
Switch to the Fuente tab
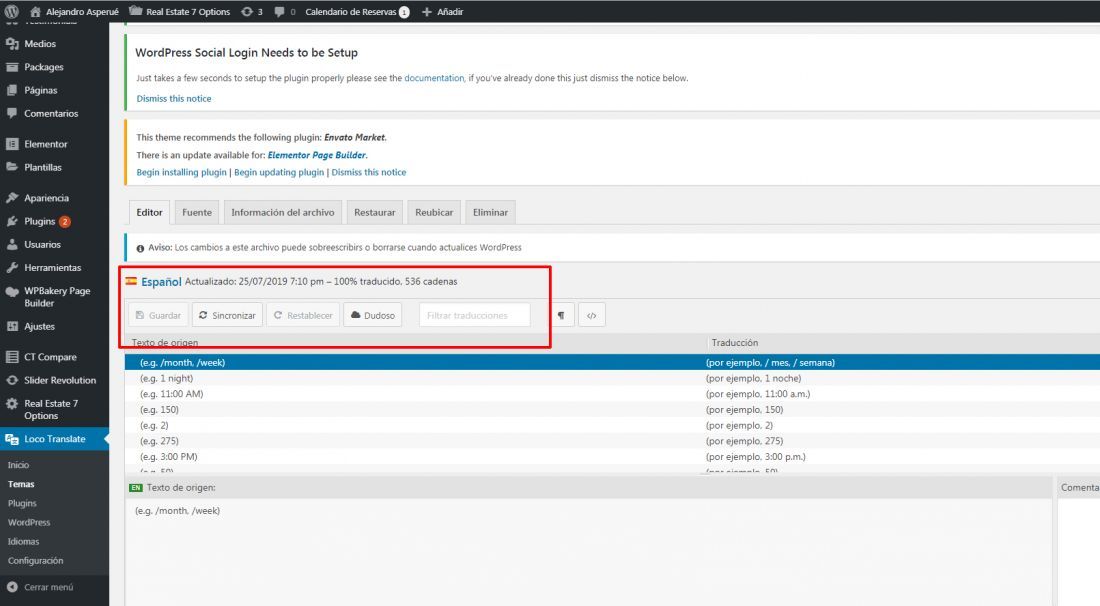(196, 213)
